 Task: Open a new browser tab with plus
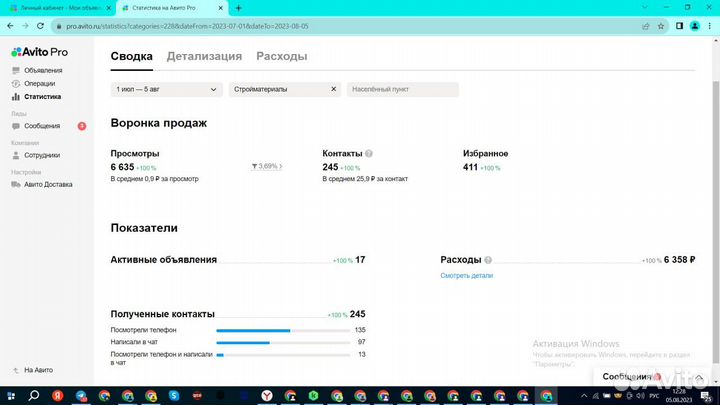click(x=238, y=8)
